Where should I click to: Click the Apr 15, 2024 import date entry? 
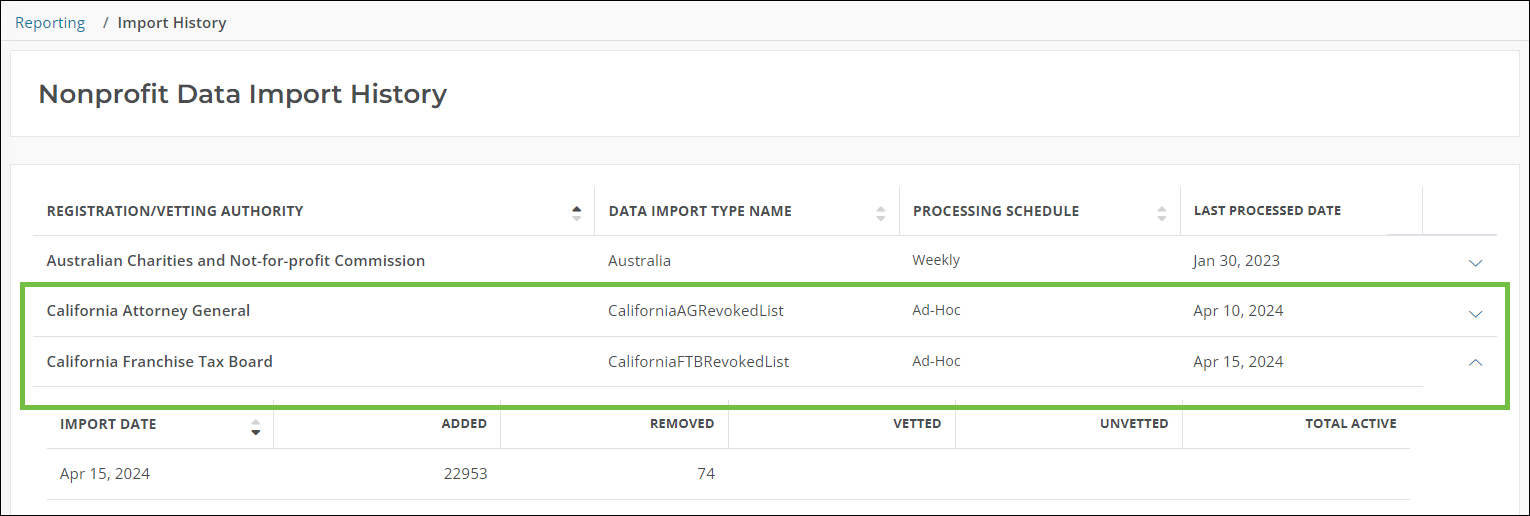(x=105, y=474)
